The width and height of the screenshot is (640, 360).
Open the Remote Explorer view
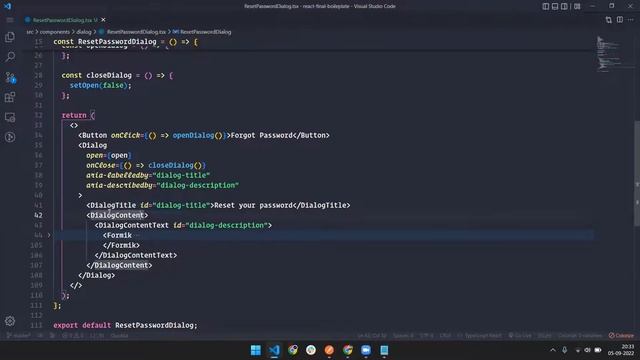(10, 117)
